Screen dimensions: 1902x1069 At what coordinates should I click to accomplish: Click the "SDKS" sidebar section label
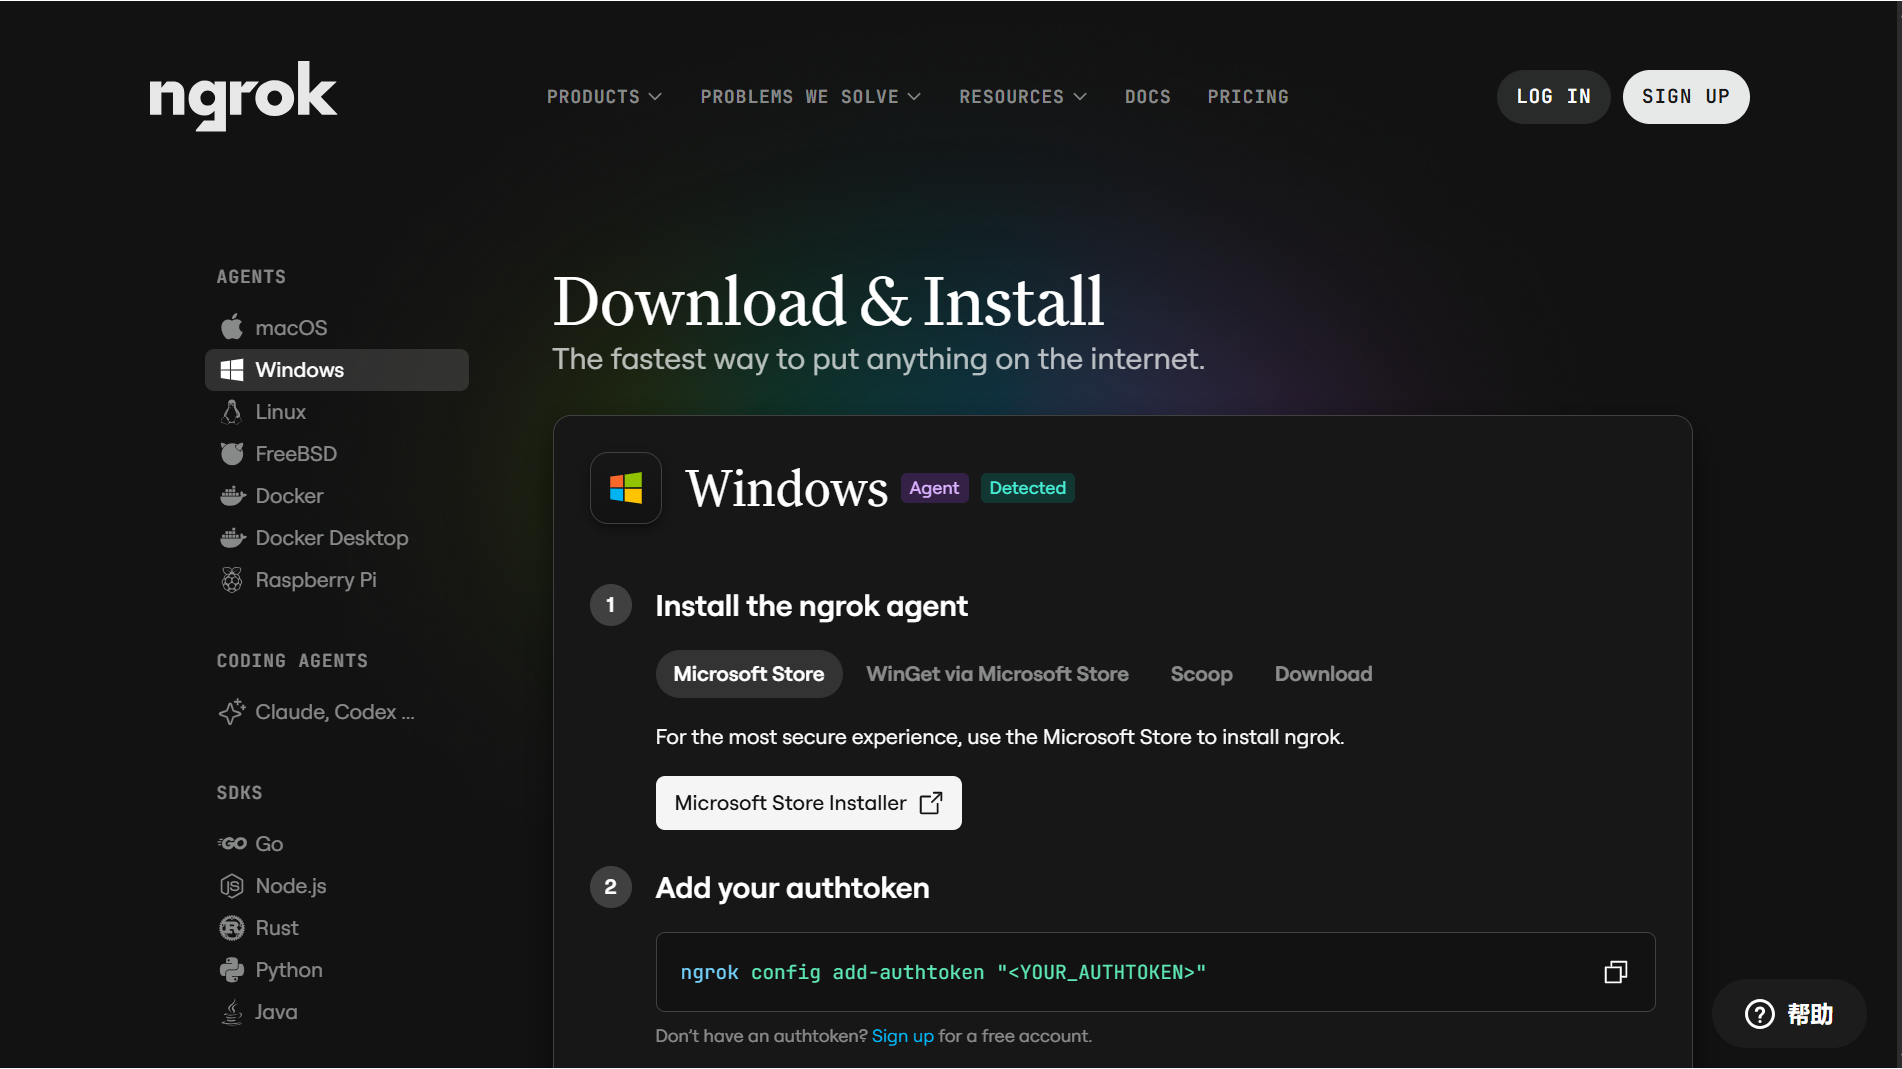[x=240, y=793]
